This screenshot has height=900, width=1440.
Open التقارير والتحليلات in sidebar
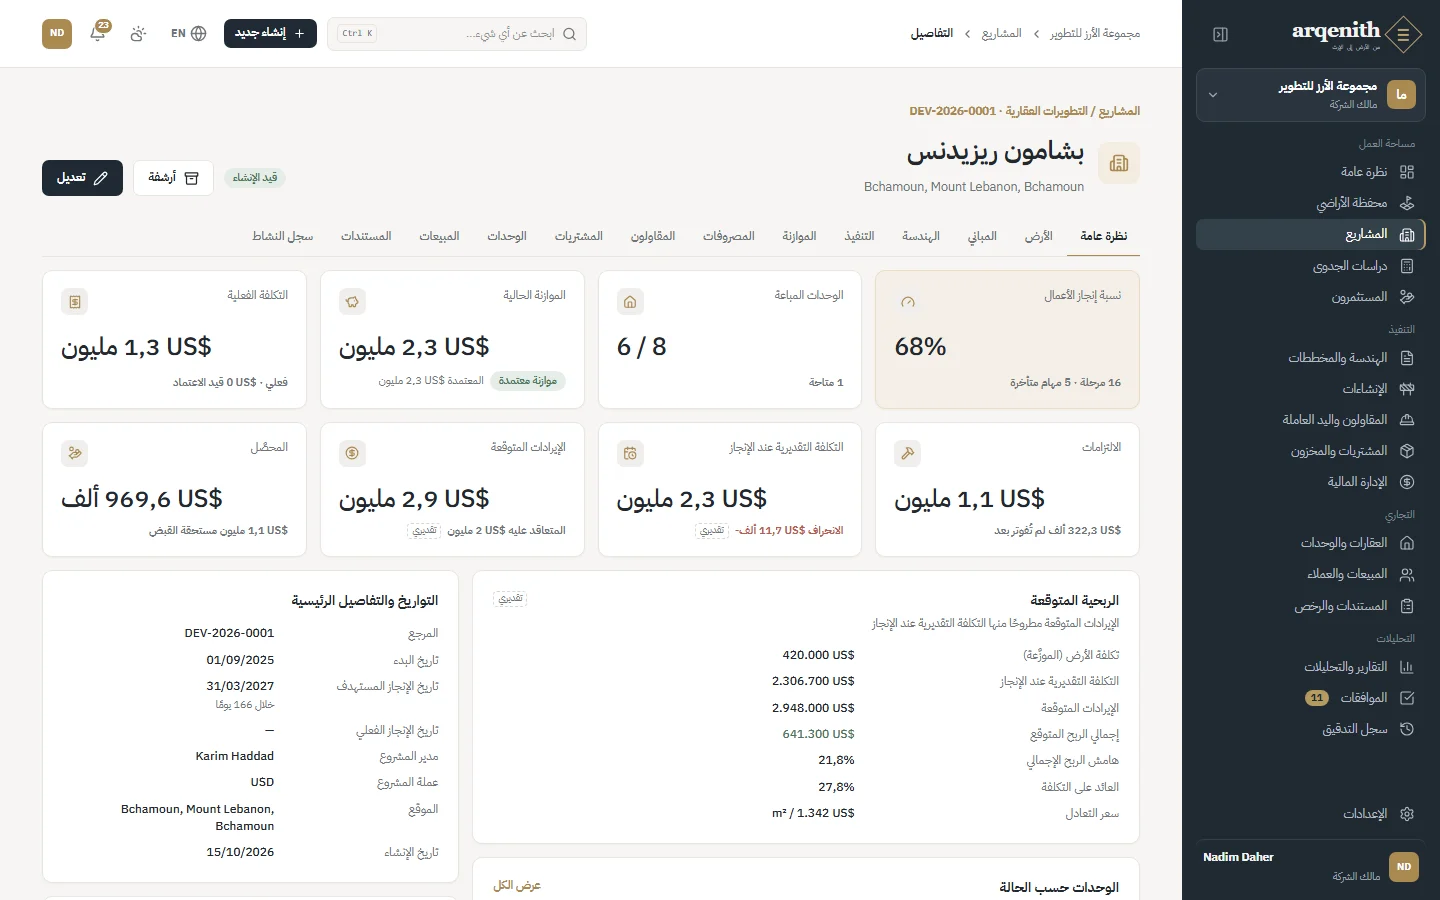click(x=1310, y=667)
